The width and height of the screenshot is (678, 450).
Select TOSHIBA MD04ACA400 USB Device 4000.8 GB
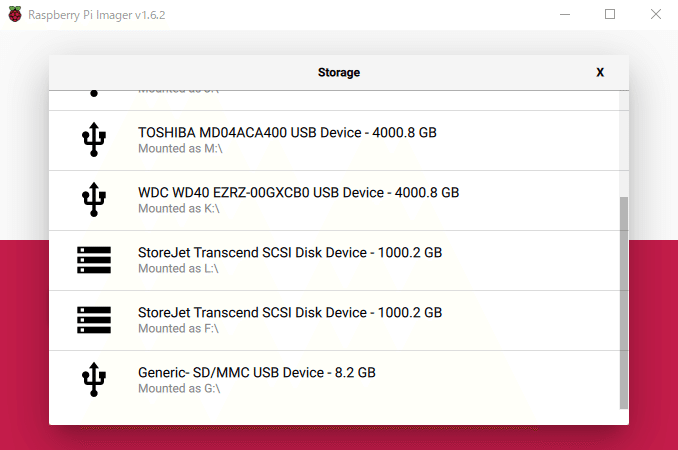(334, 140)
